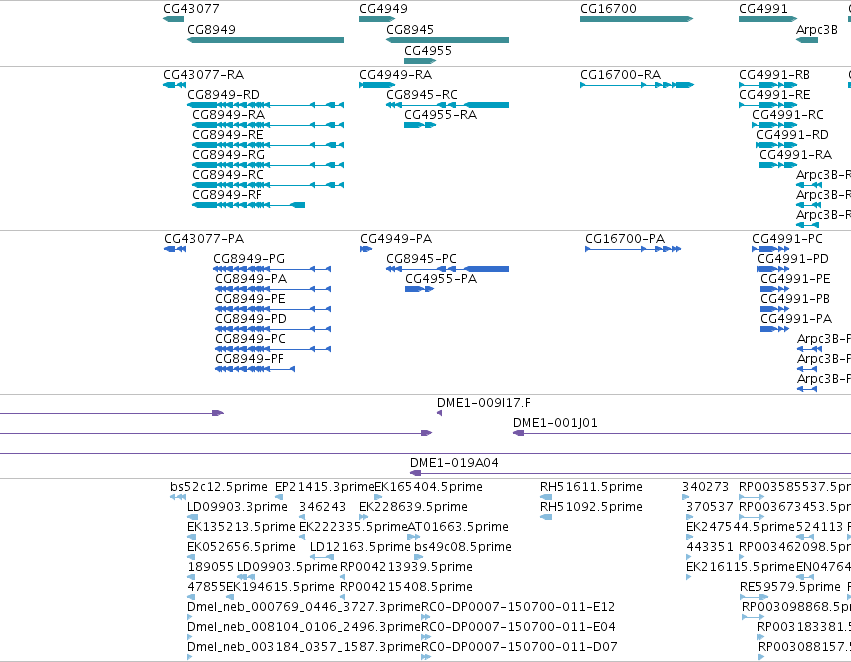851x662 pixels.
Task: Open EST EK165404.5prime
Action: pyautogui.click(x=428, y=487)
